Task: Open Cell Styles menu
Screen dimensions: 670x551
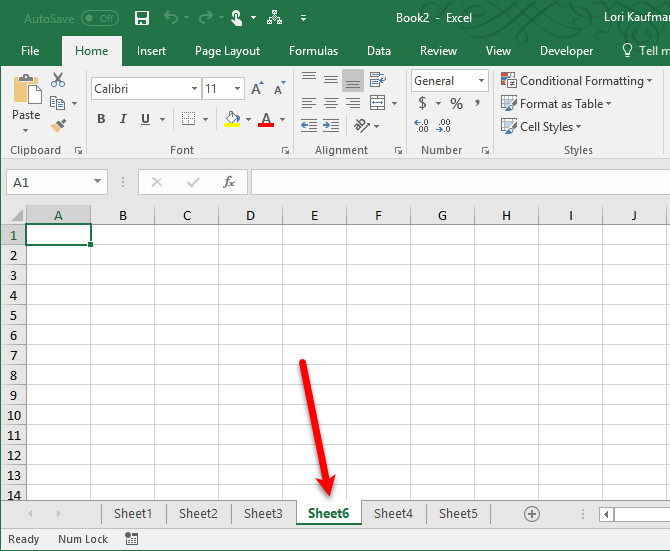Action: tap(541, 126)
